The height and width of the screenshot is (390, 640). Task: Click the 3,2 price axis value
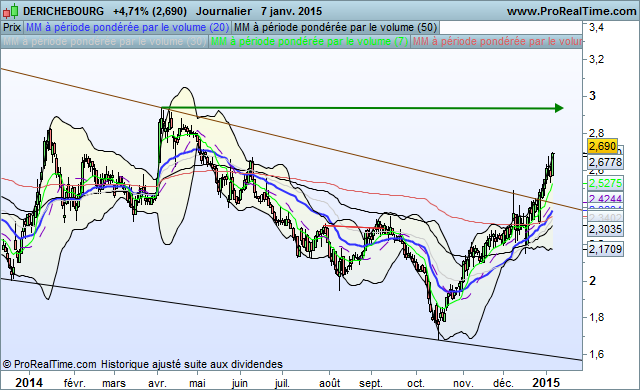point(596,60)
